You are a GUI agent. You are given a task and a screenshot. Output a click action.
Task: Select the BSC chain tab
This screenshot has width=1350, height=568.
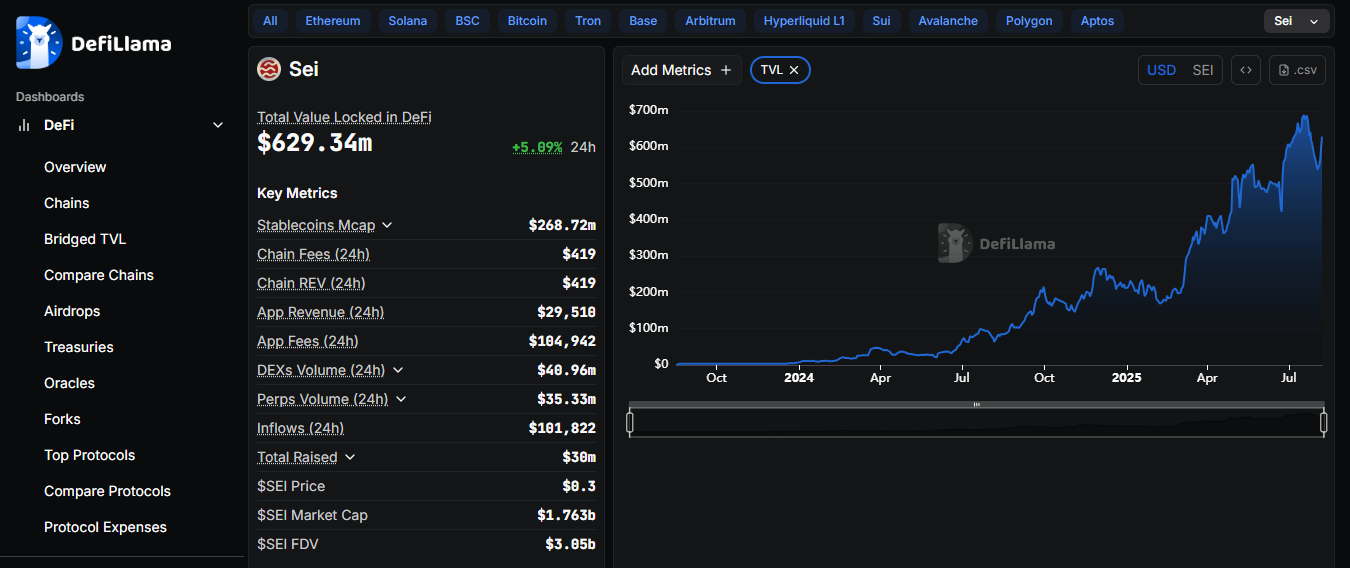click(467, 21)
